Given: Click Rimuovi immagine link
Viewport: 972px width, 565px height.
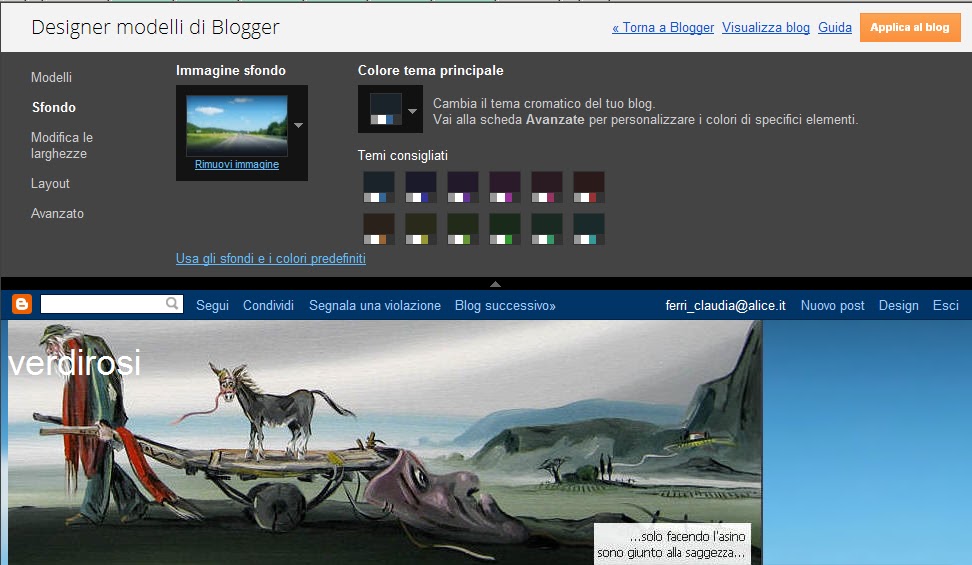Looking at the screenshot, I should tap(237, 164).
